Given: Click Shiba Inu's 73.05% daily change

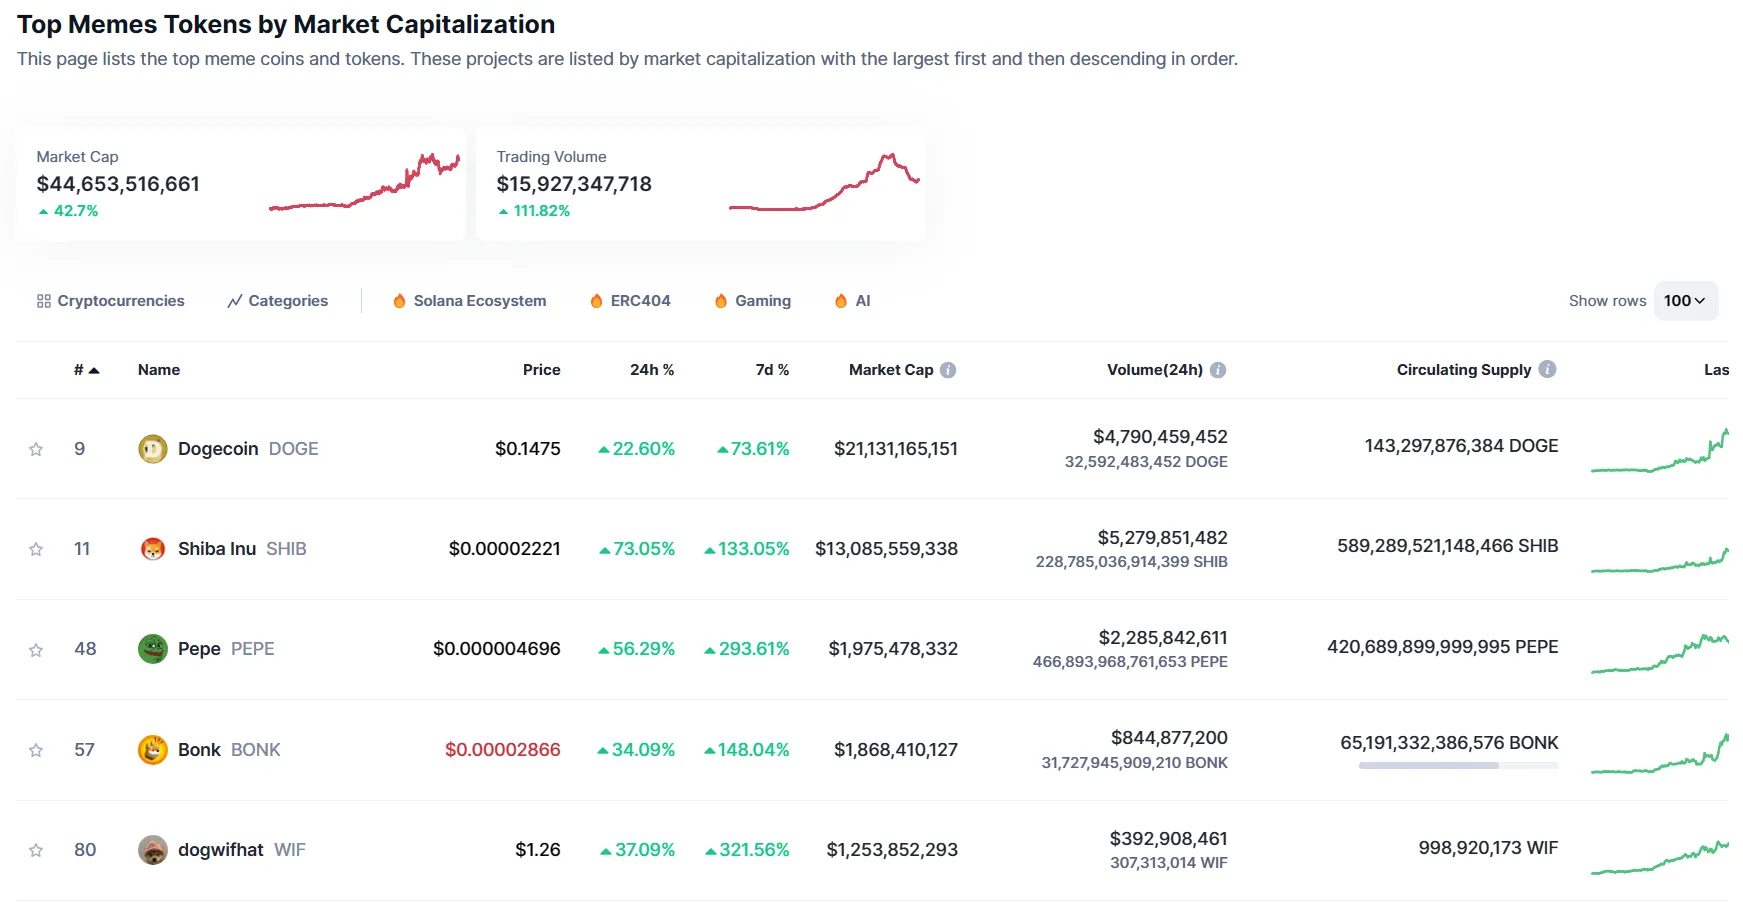Looking at the screenshot, I should tap(637, 549).
